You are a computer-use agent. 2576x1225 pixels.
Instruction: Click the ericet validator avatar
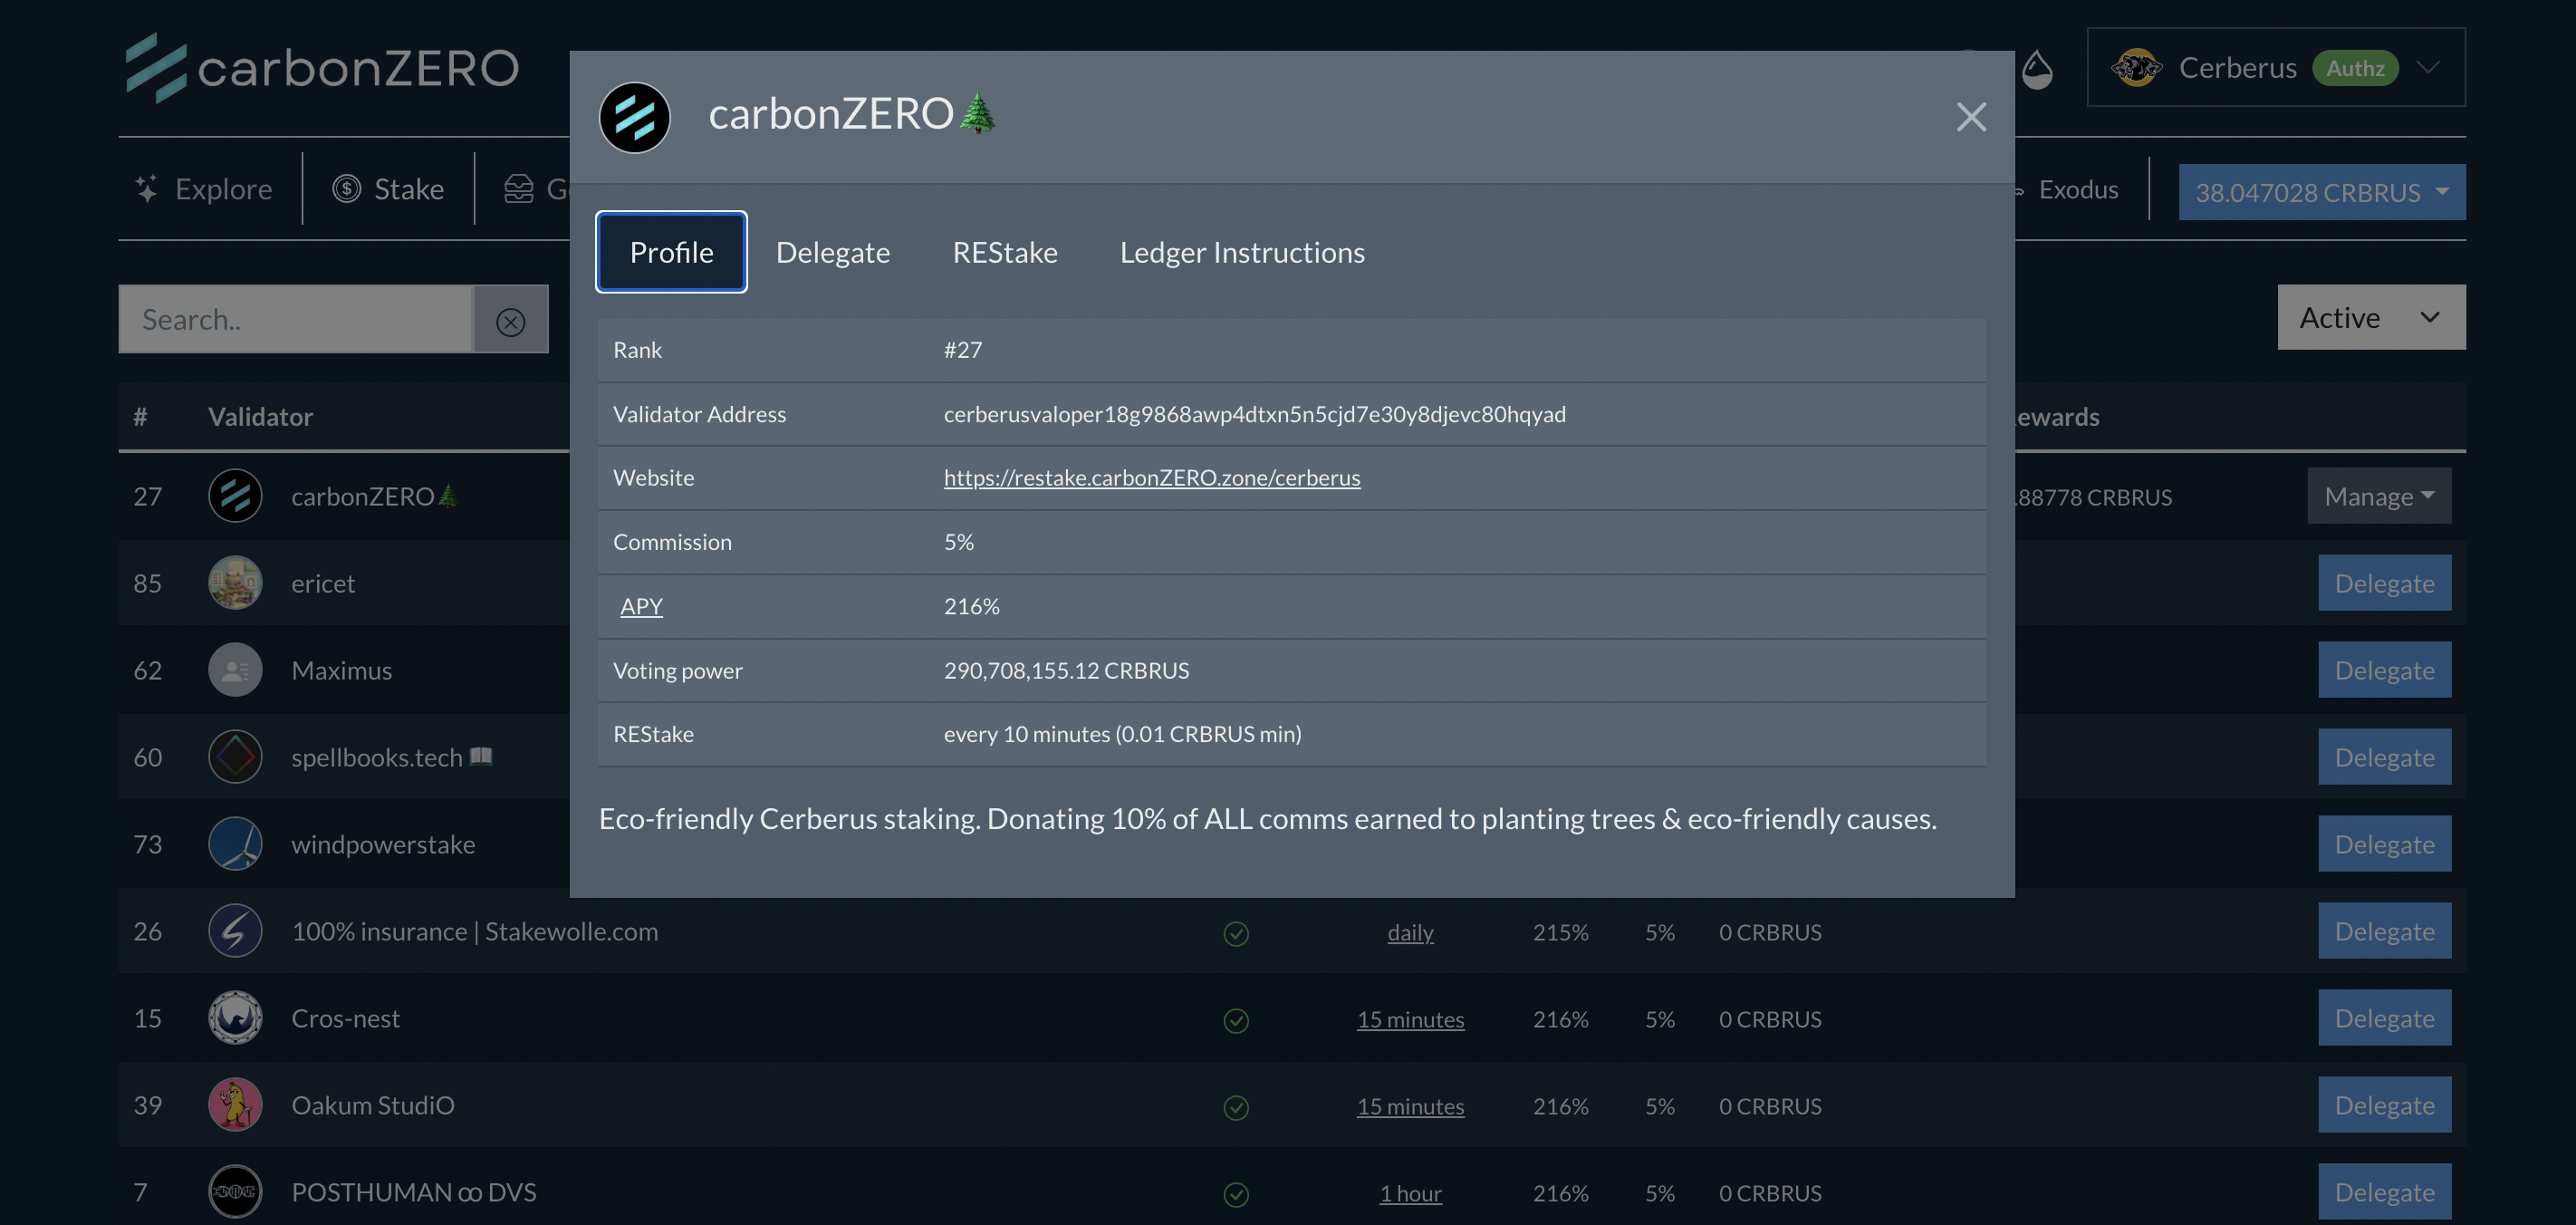pyautogui.click(x=235, y=583)
